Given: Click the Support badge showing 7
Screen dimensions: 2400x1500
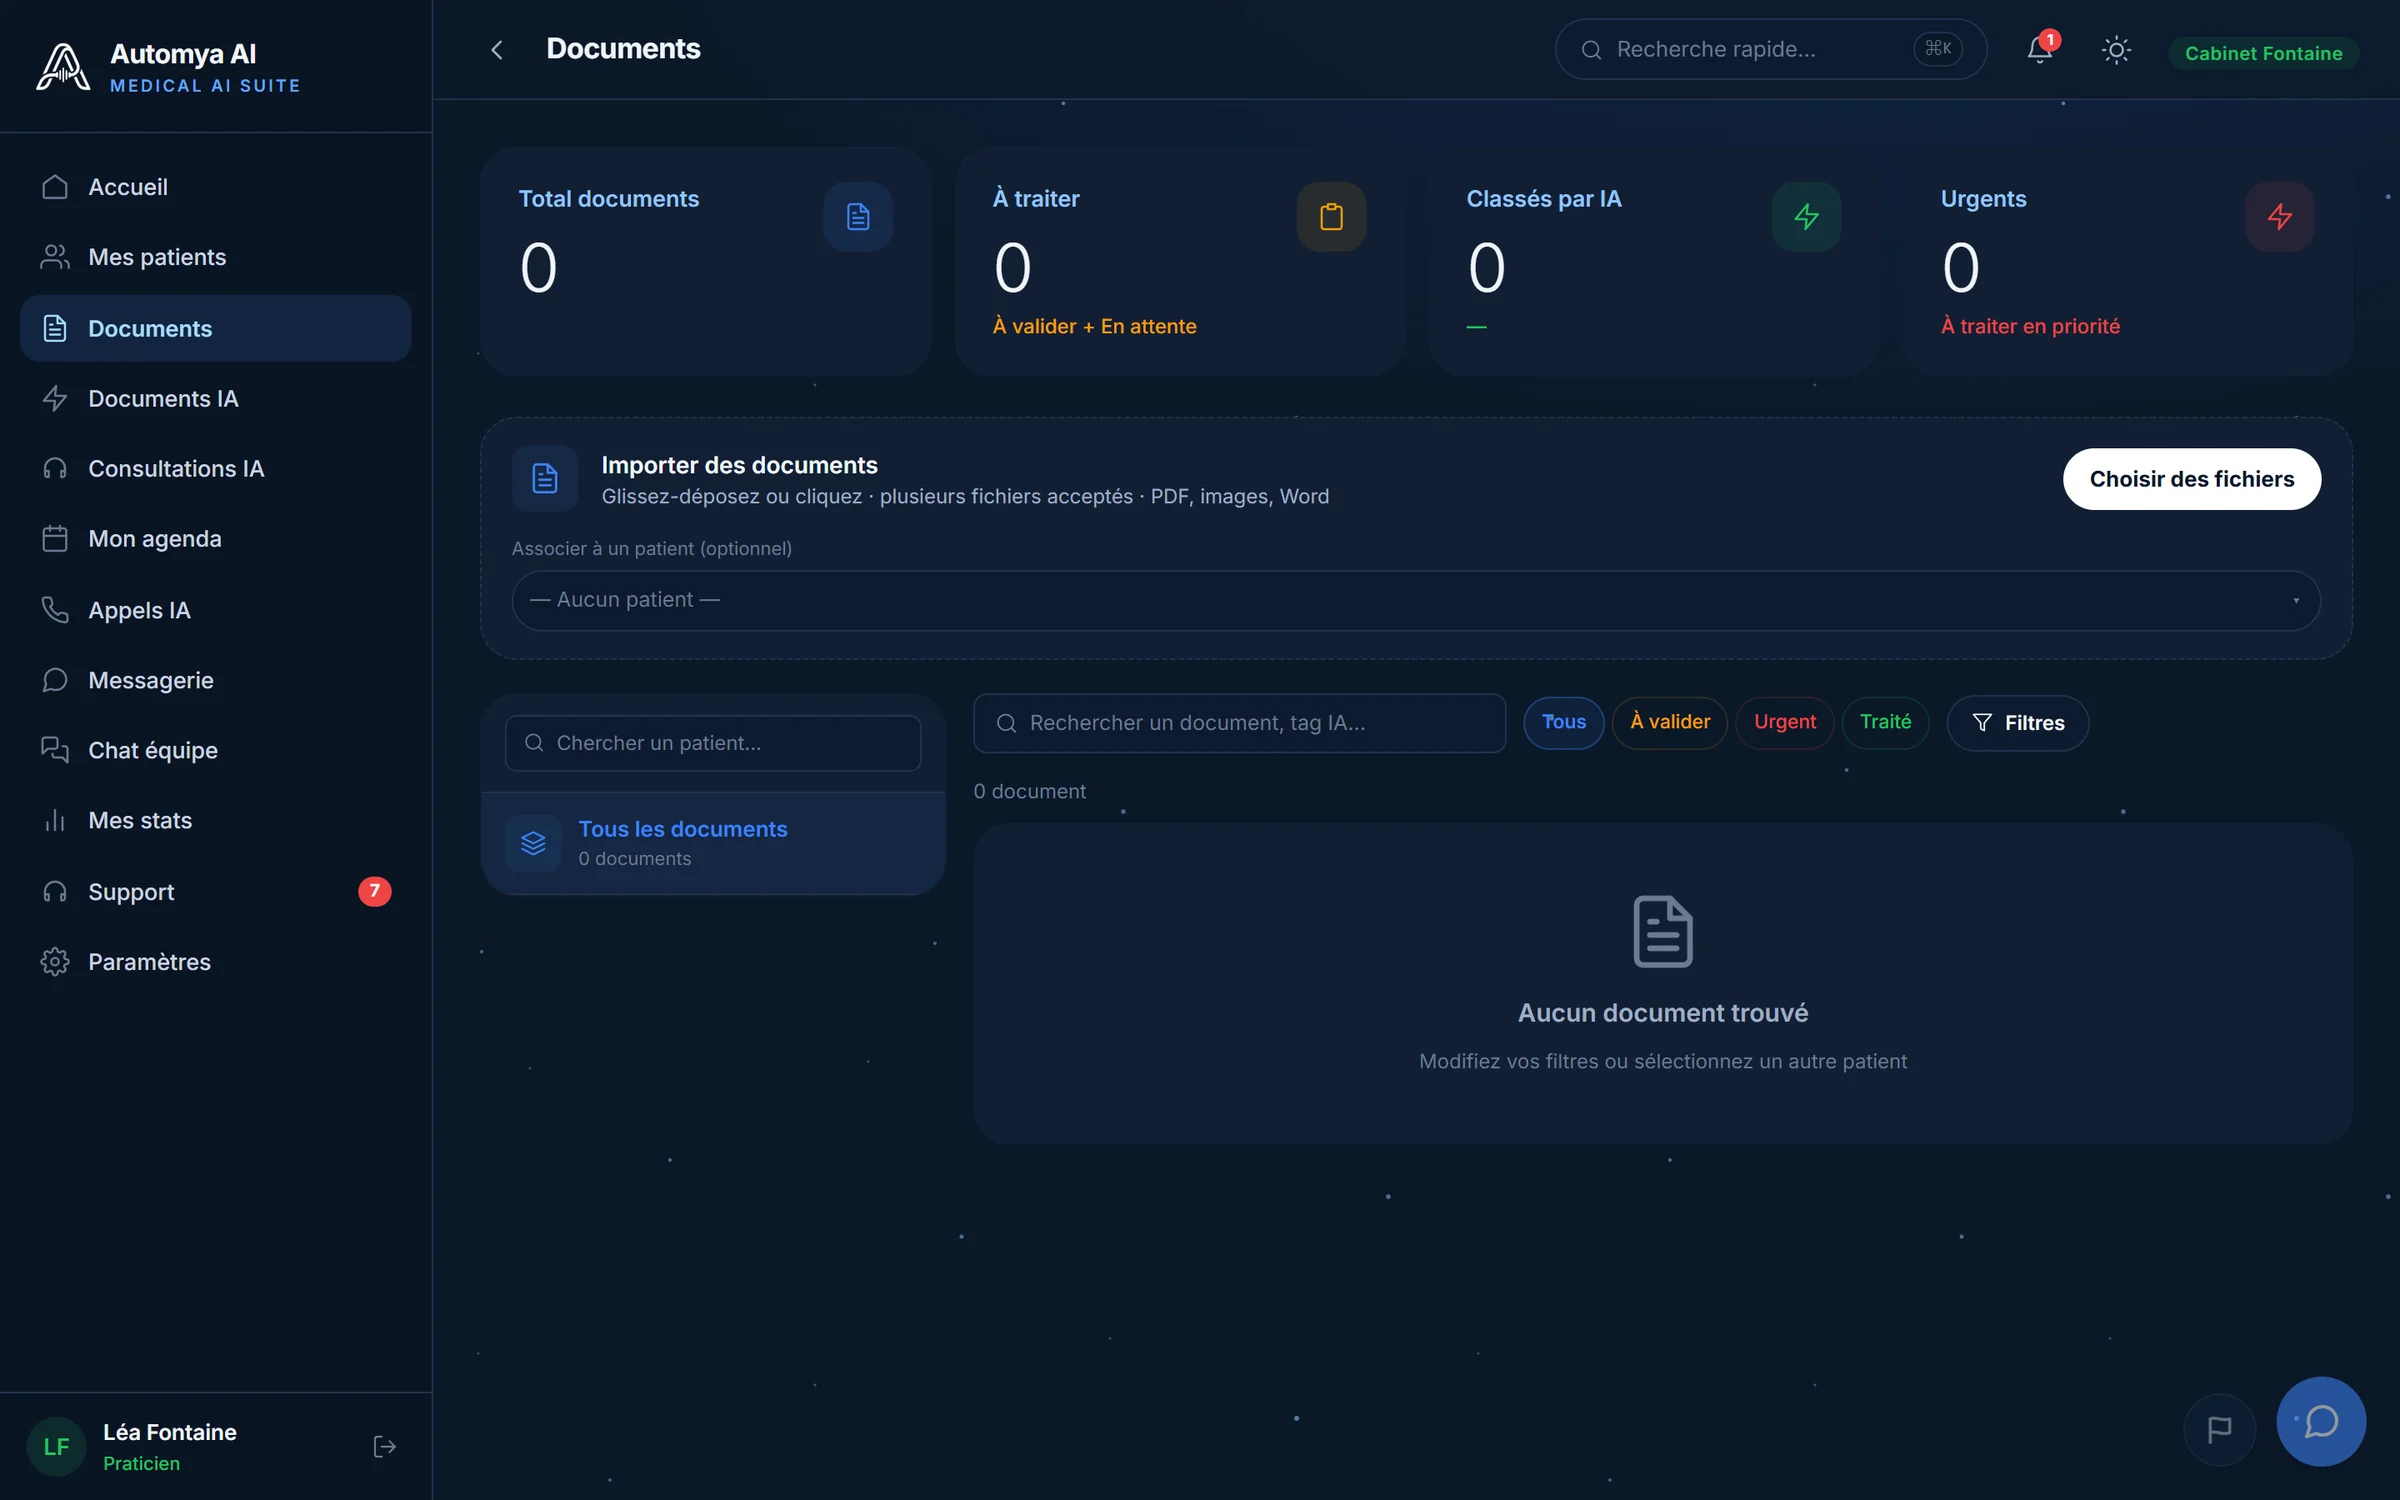Looking at the screenshot, I should click(x=374, y=891).
